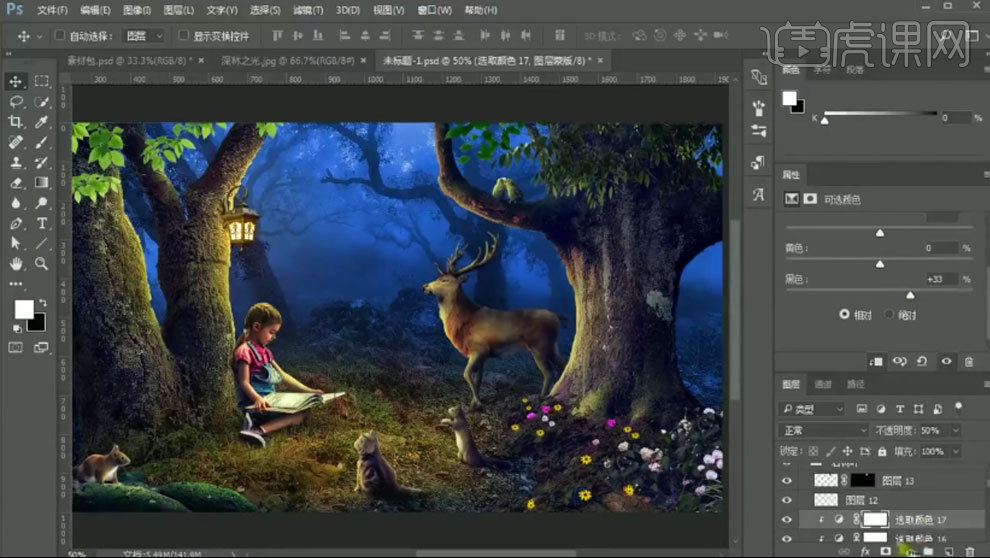Hide layer 选取颜色 17

click(x=787, y=519)
